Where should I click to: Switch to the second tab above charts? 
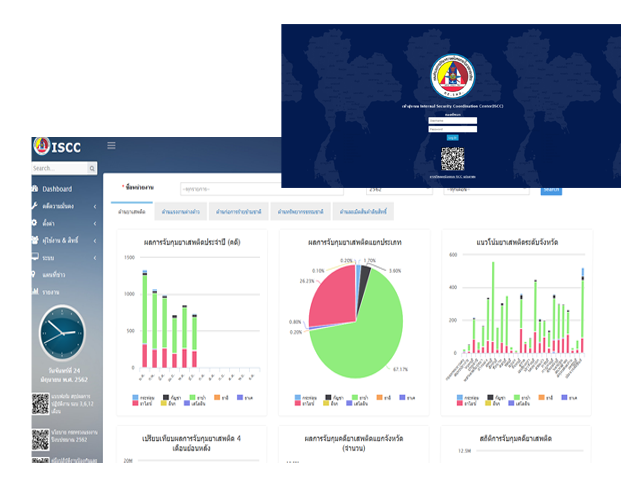[182, 211]
